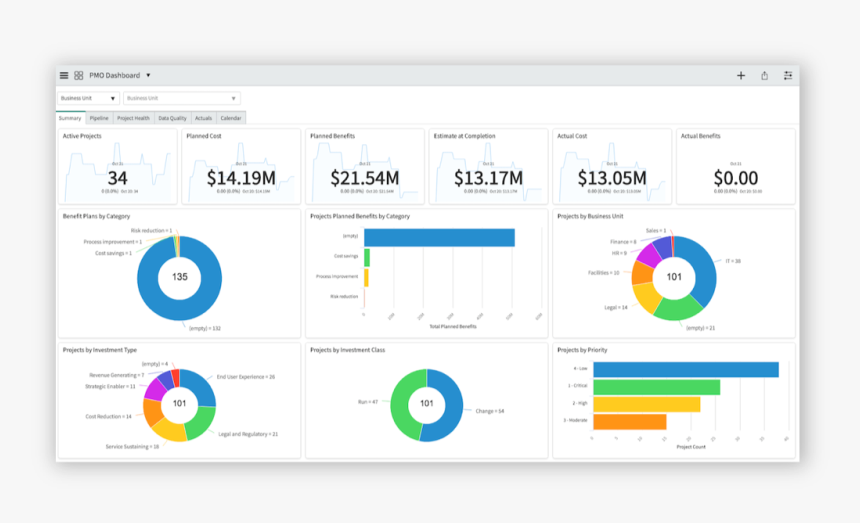Screen dimensions: 860x523
Task: Select the Calendar tab
Action: click(x=231, y=118)
